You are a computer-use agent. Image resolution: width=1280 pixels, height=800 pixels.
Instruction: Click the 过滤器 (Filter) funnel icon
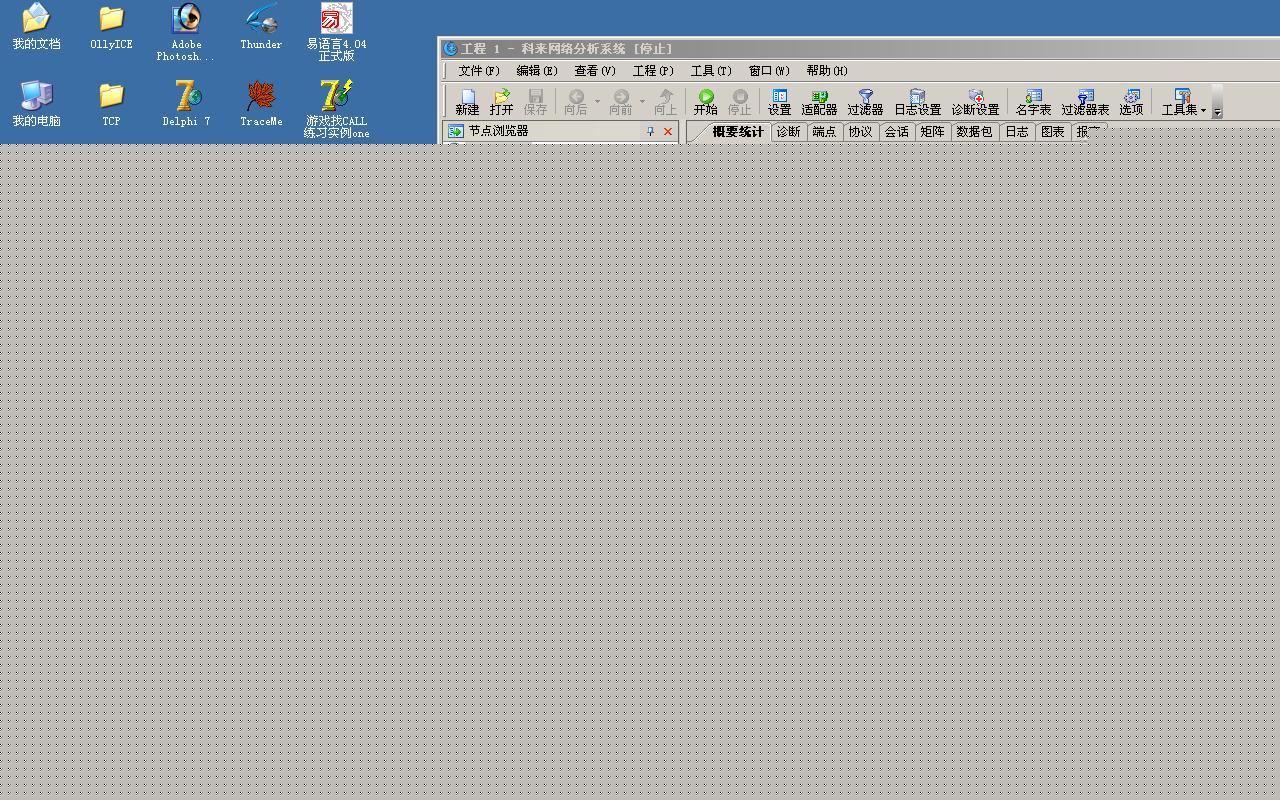[865, 101]
